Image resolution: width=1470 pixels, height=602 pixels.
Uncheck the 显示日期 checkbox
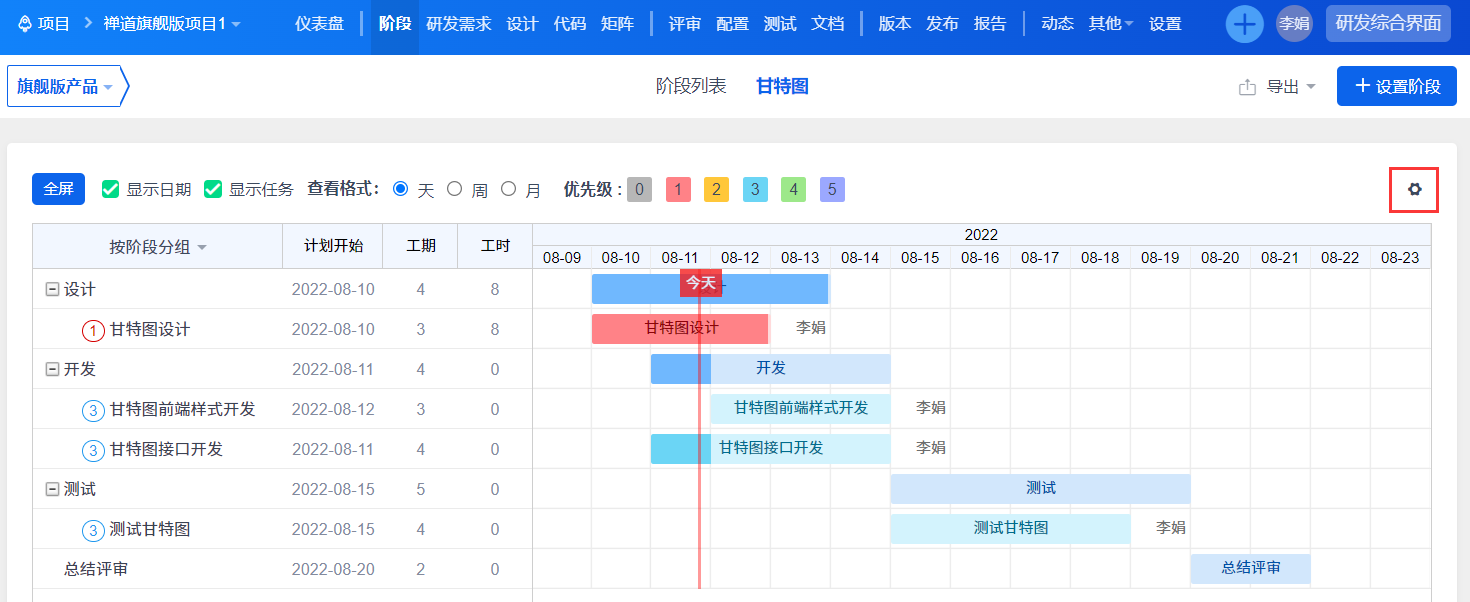click(111, 189)
